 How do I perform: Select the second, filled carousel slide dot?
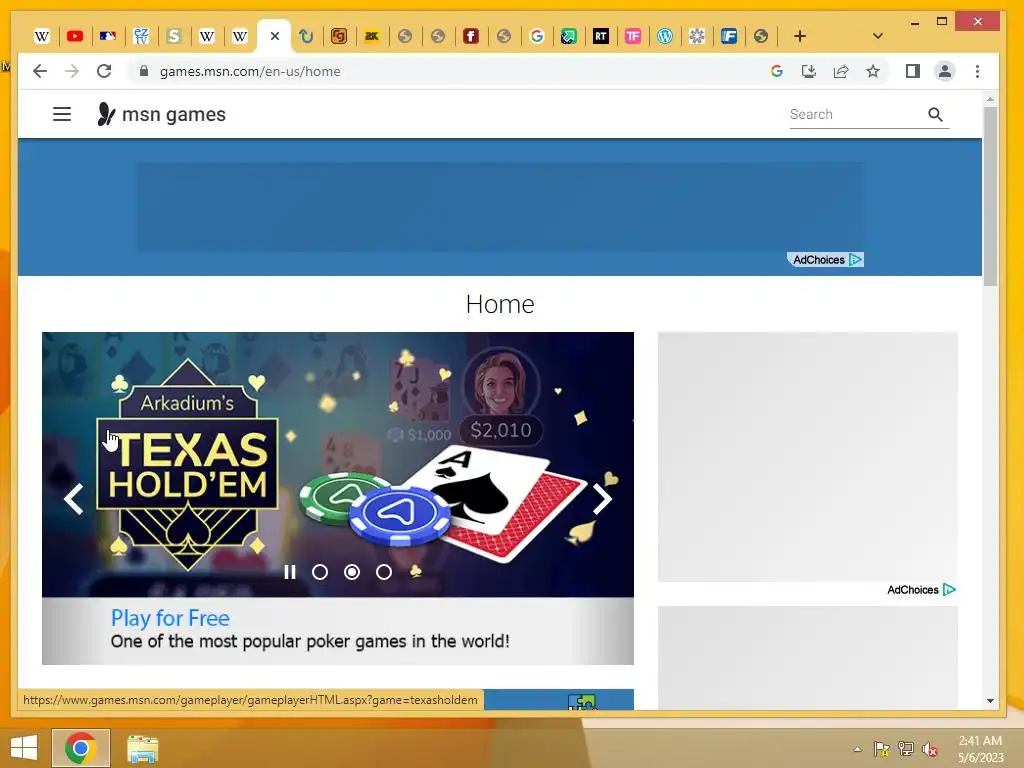pyautogui.click(x=352, y=572)
